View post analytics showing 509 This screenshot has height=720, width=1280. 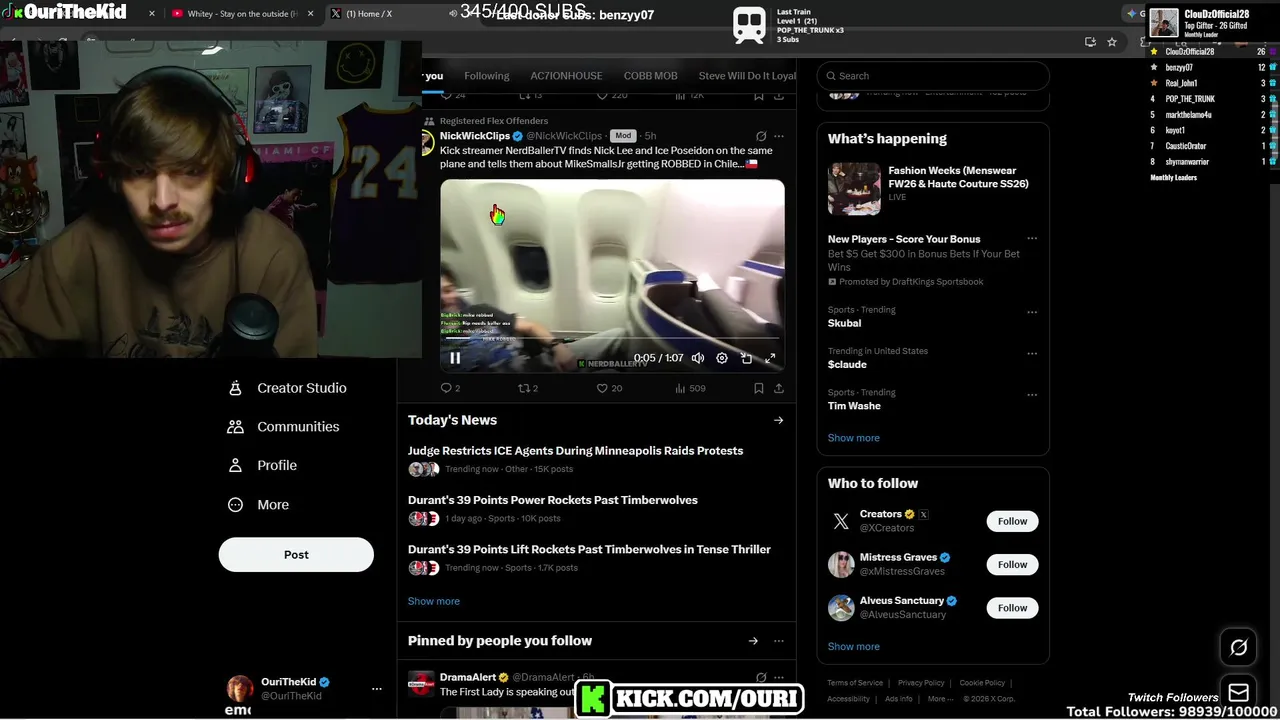690,388
